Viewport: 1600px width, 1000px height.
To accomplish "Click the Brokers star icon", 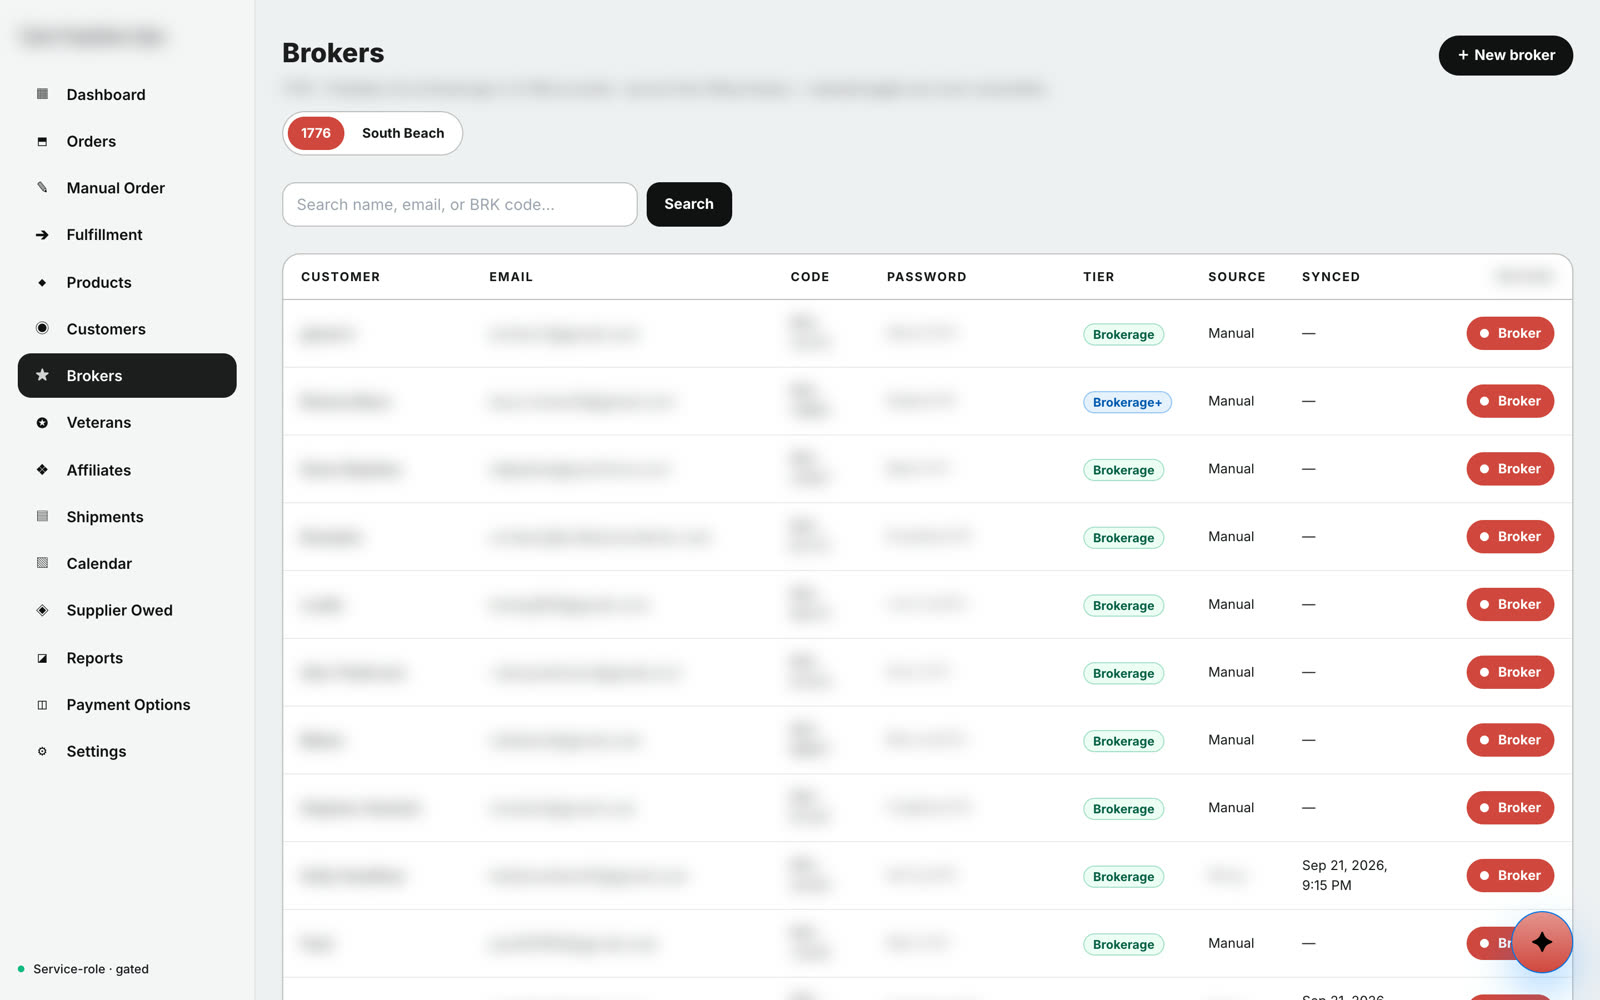I will coord(42,375).
